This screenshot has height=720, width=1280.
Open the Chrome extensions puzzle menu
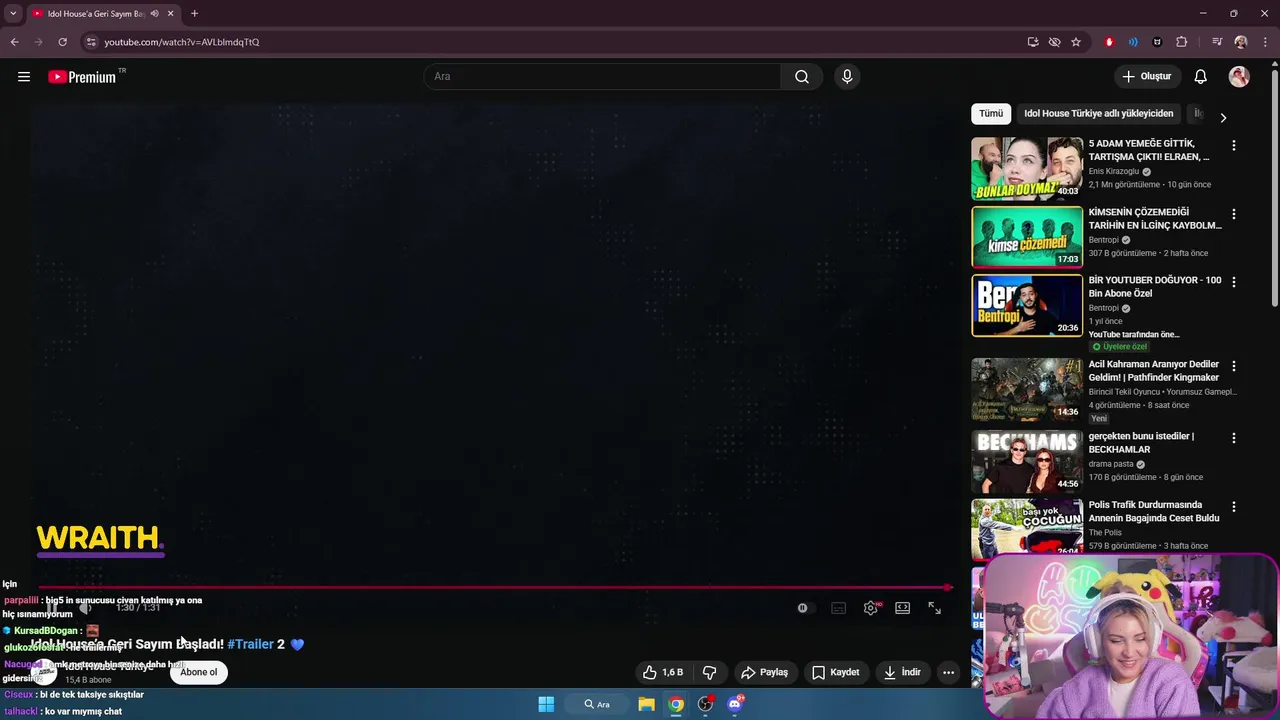(1181, 42)
